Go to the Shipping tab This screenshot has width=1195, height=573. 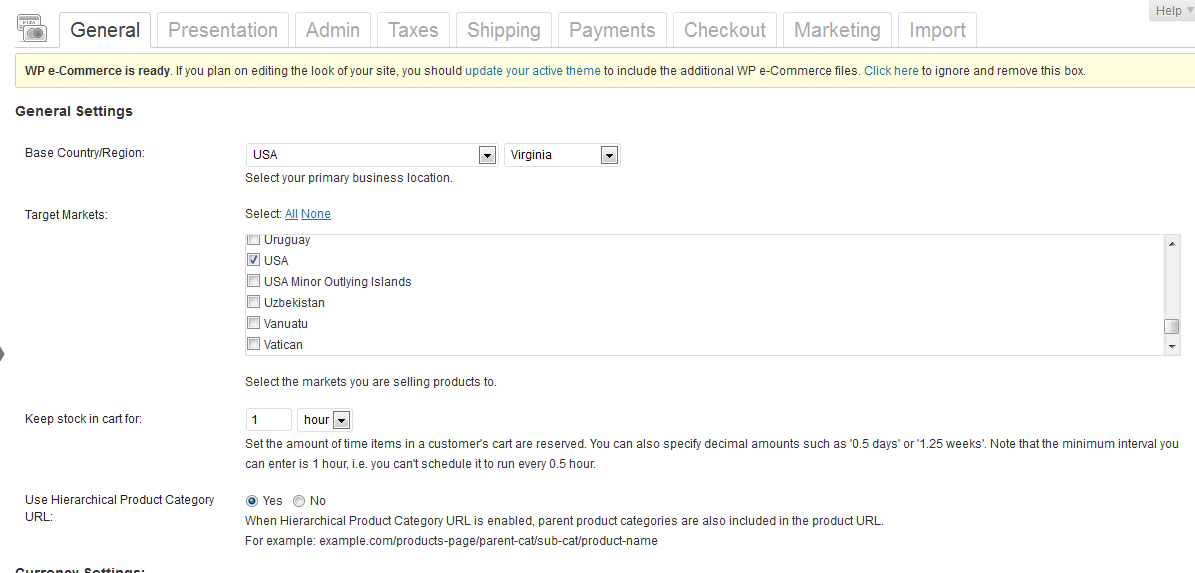click(503, 30)
